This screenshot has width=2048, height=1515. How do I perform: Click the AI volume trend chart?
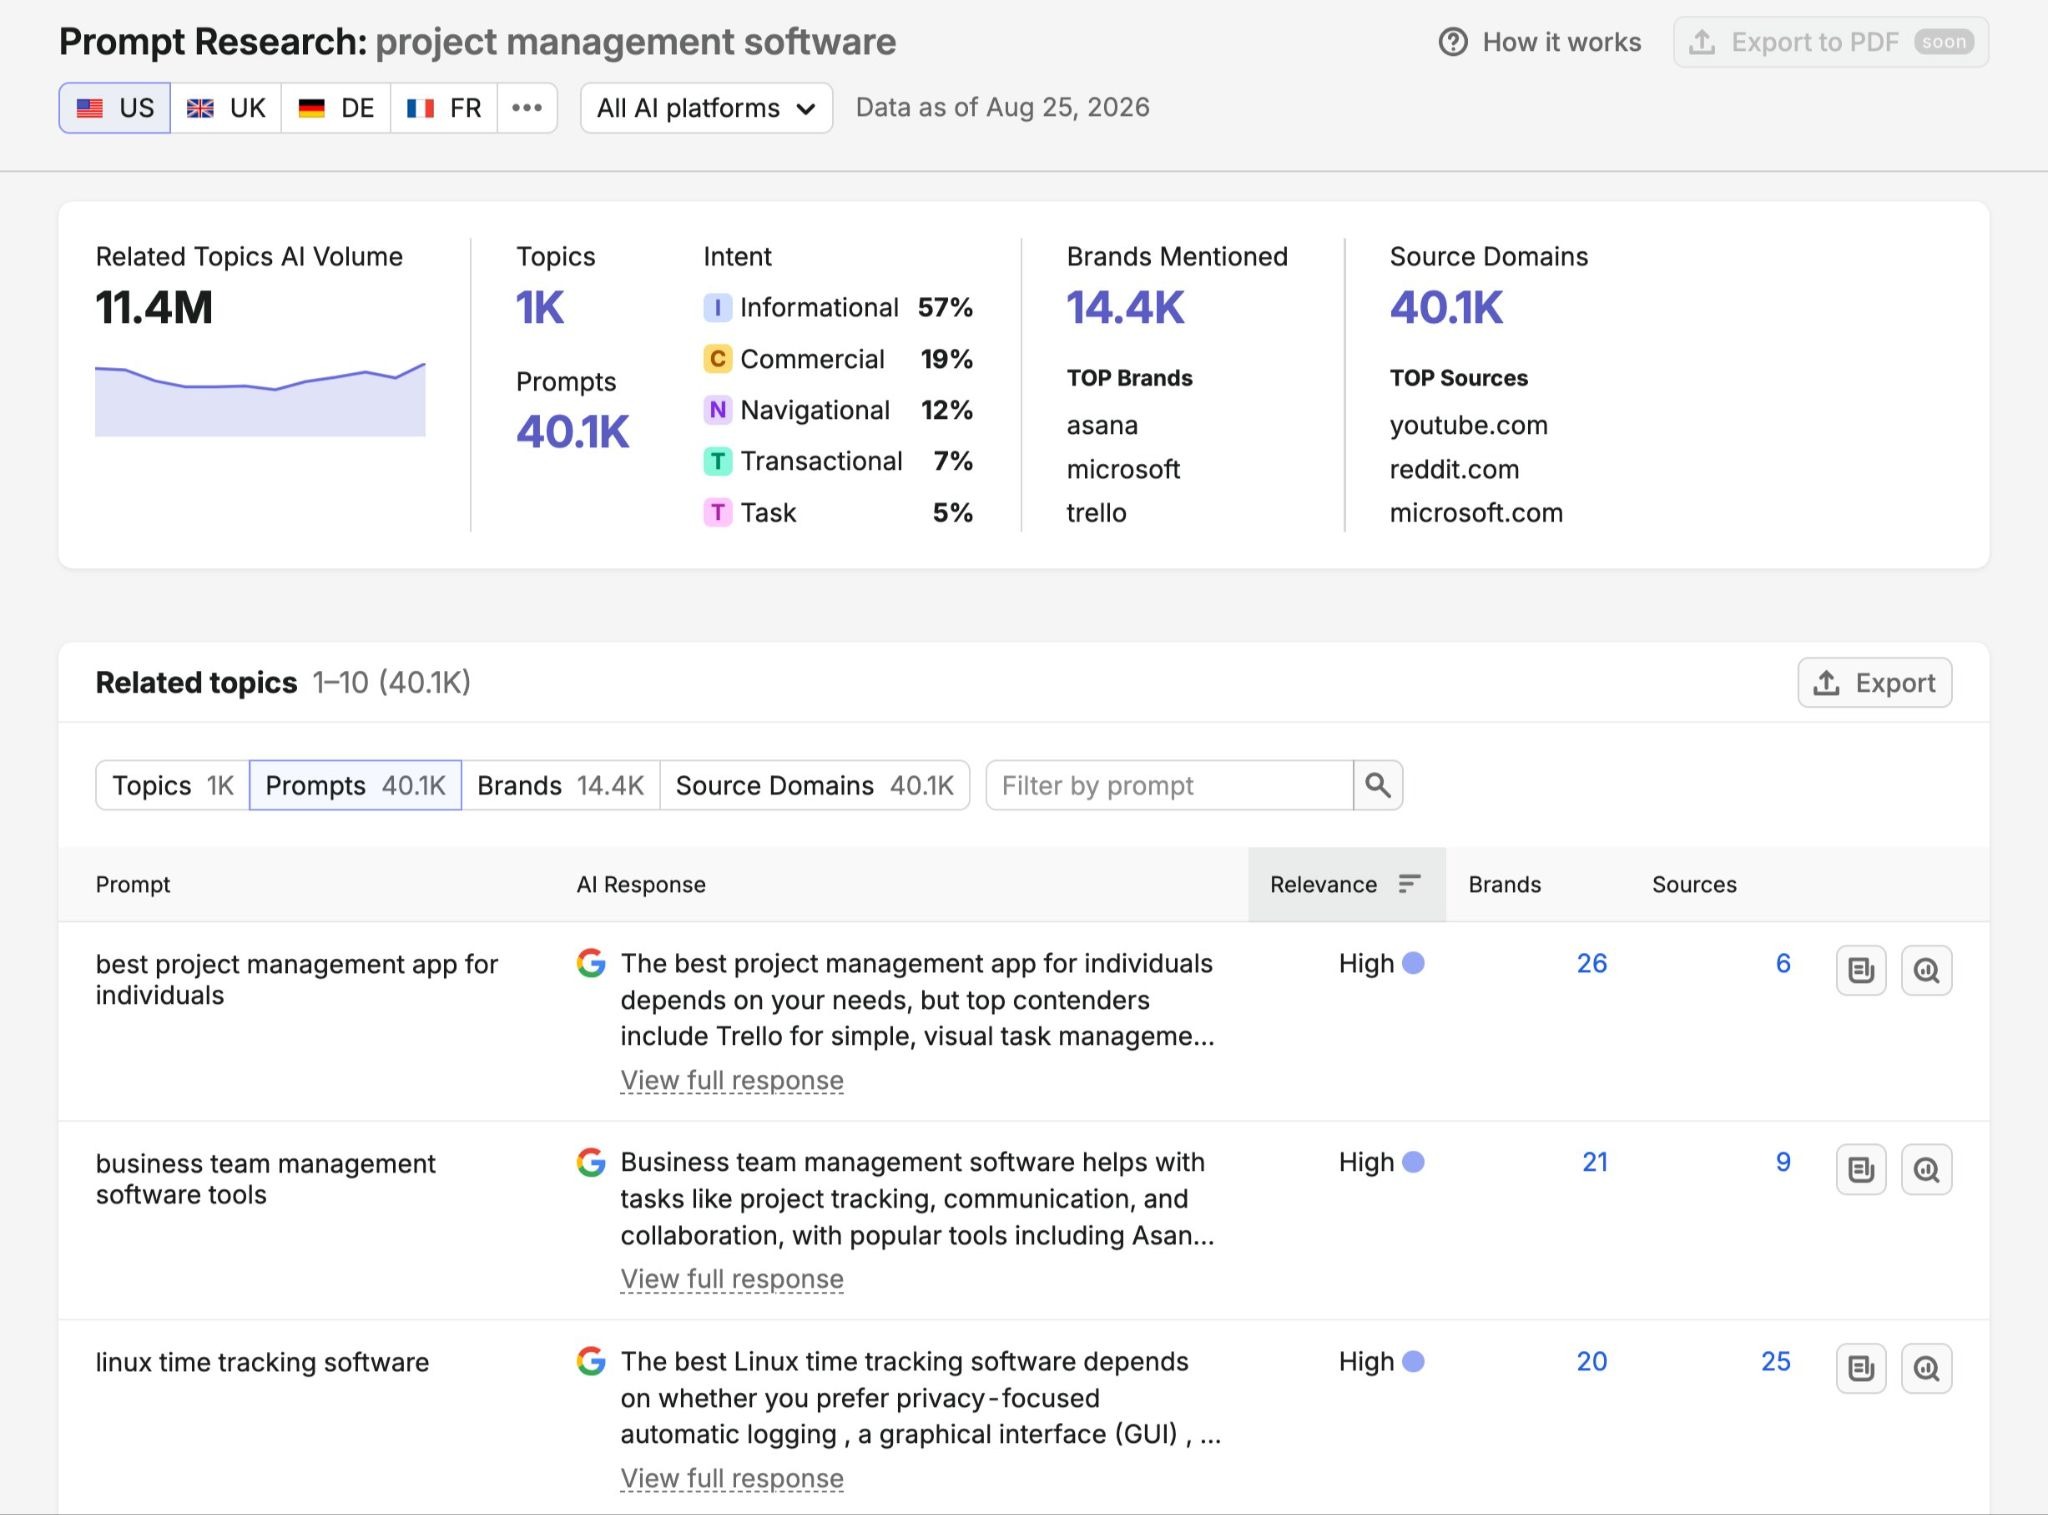[x=260, y=399]
